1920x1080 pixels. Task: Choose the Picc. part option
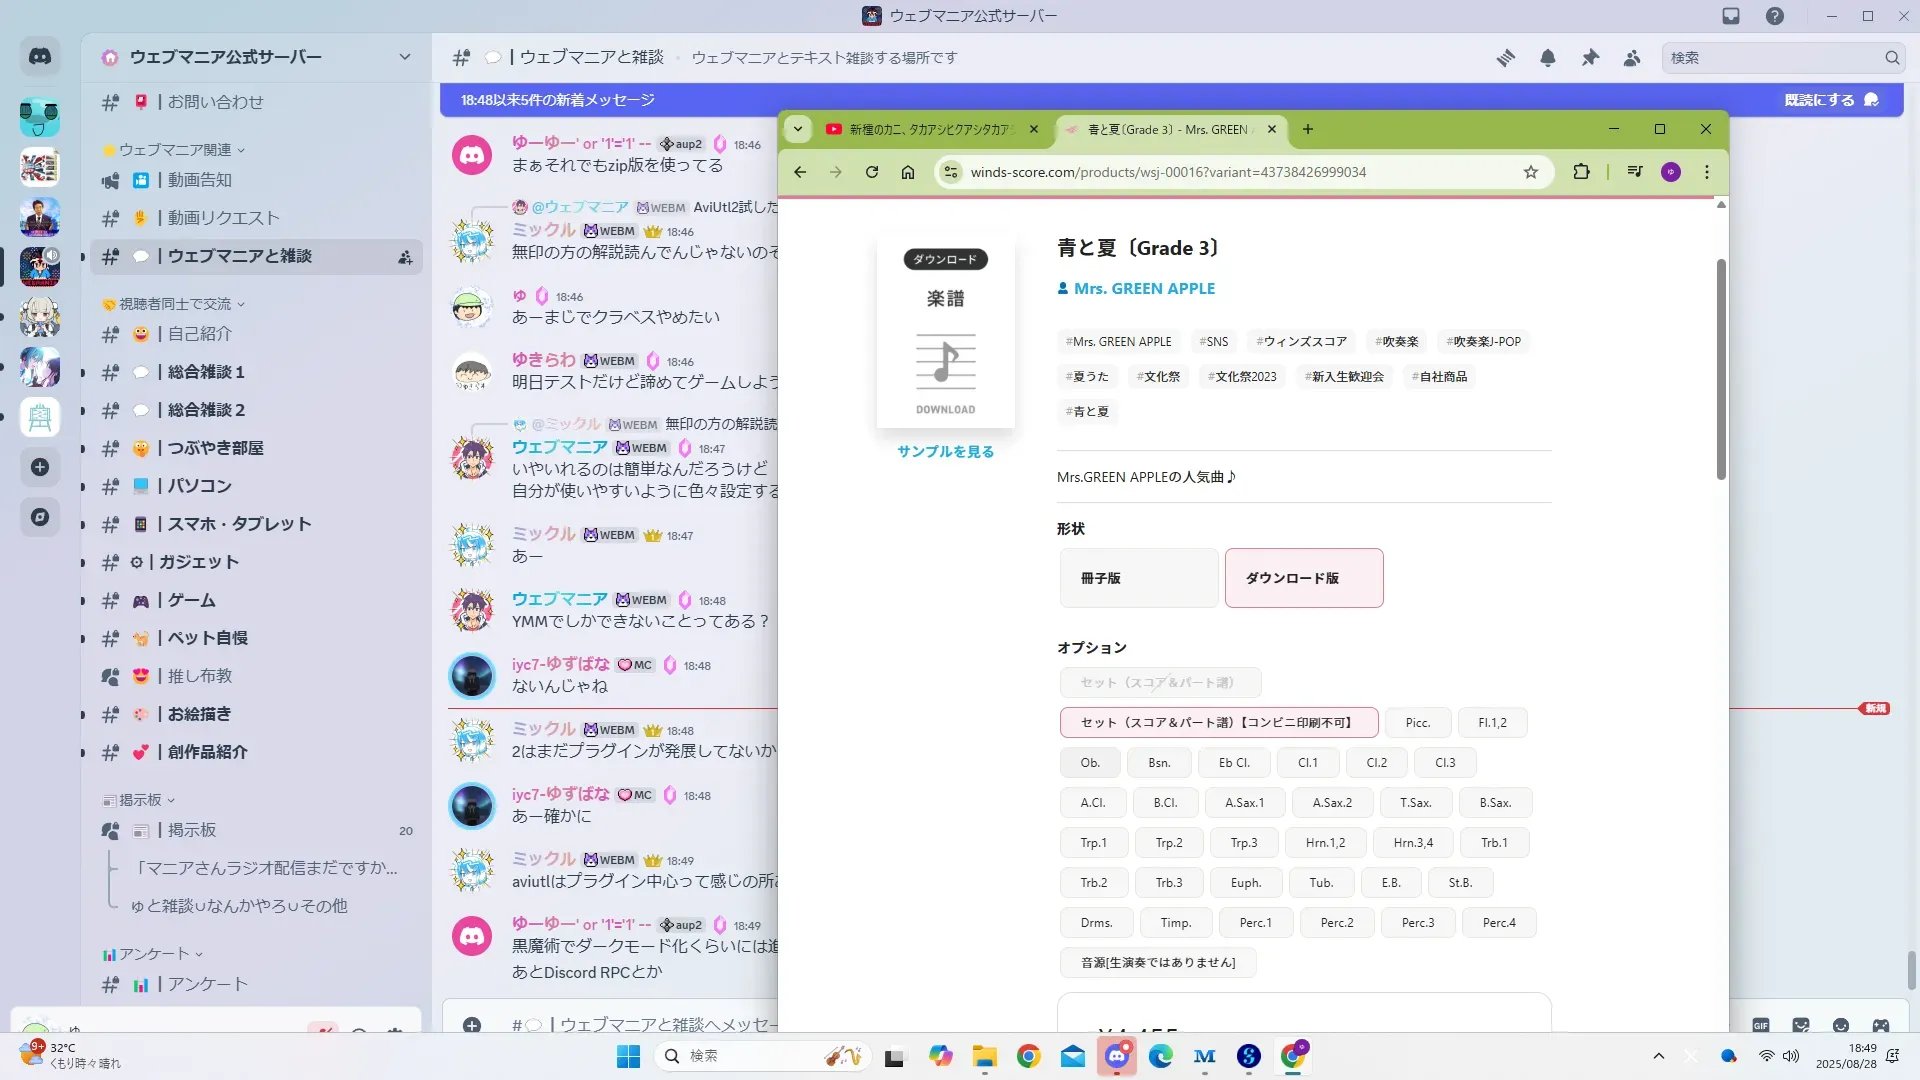tap(1417, 722)
